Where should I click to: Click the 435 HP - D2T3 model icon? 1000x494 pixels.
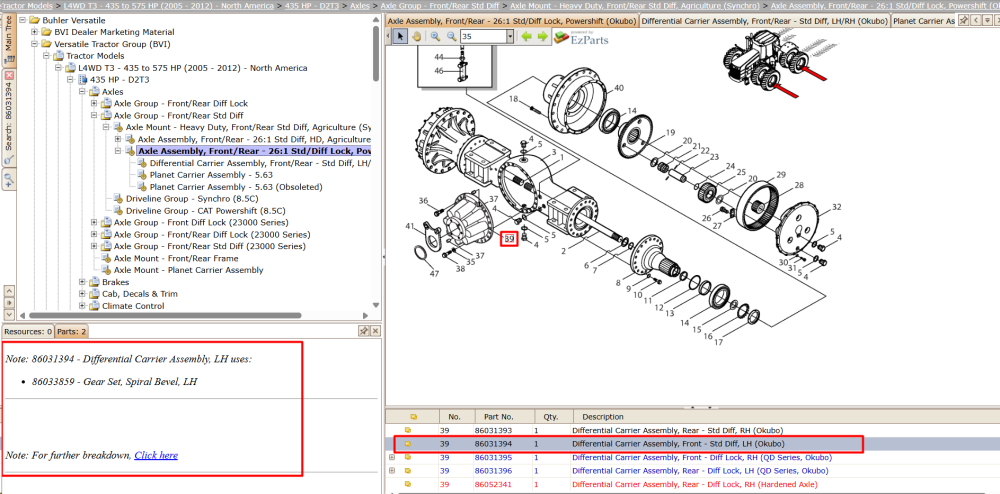82,80
